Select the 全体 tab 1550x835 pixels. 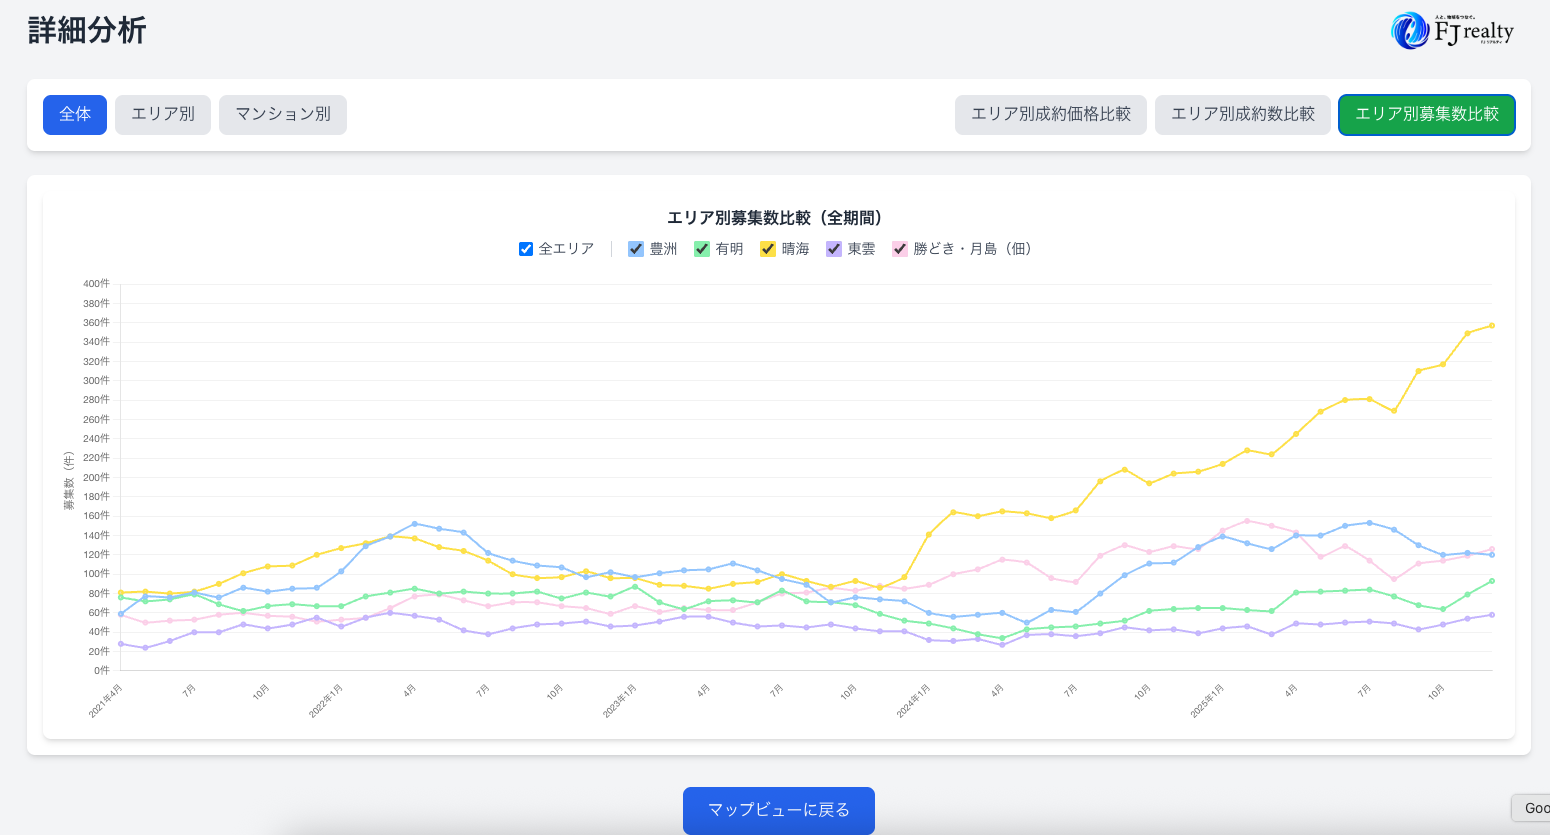pyautogui.click(x=75, y=115)
